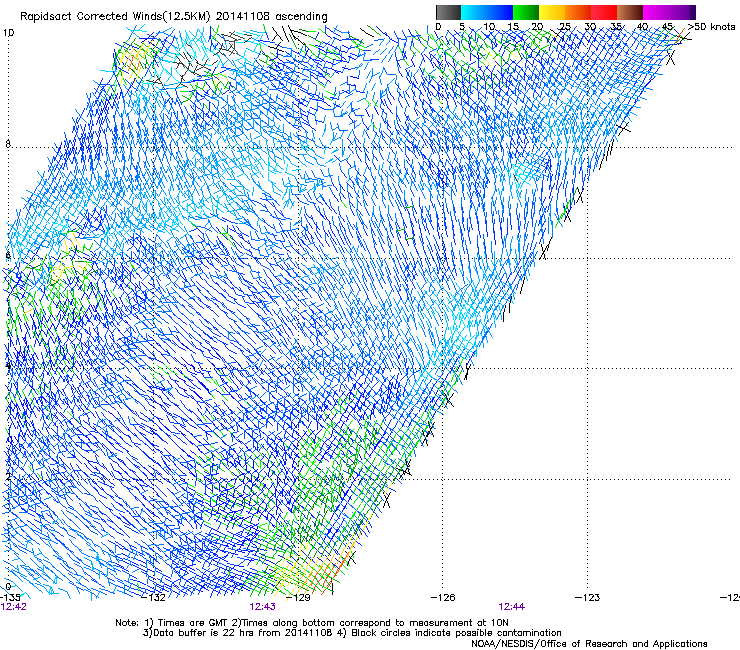Click the 12:43 time label

click(x=262, y=607)
